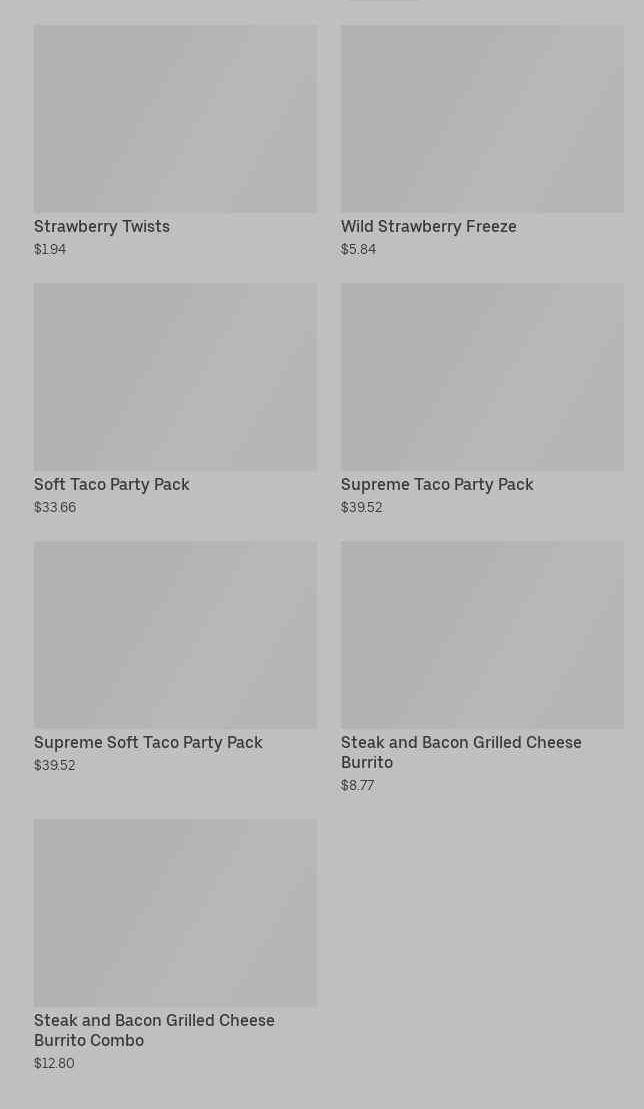Select the Wild Strawberry Freeze name link
The image size is (644, 1109).
pyautogui.click(x=428, y=227)
